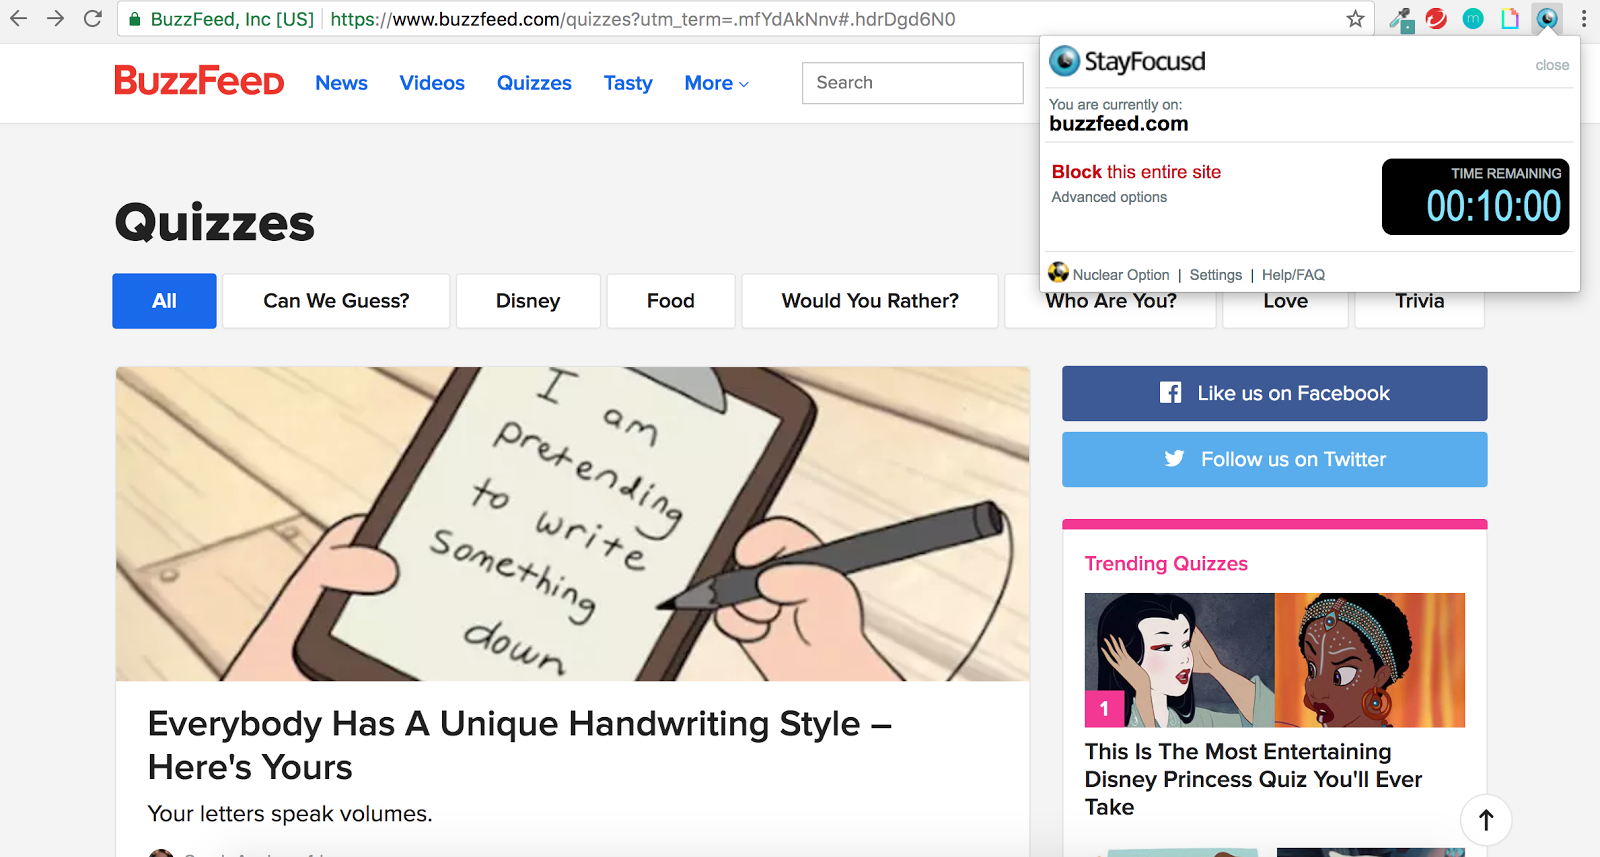Open the red circular extension icon
The height and width of the screenshot is (857, 1600).
(x=1436, y=18)
